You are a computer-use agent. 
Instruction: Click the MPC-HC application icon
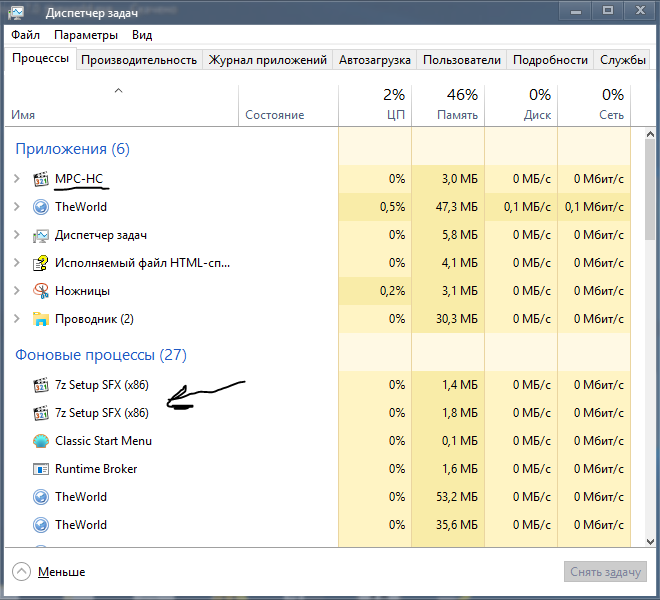[41, 179]
